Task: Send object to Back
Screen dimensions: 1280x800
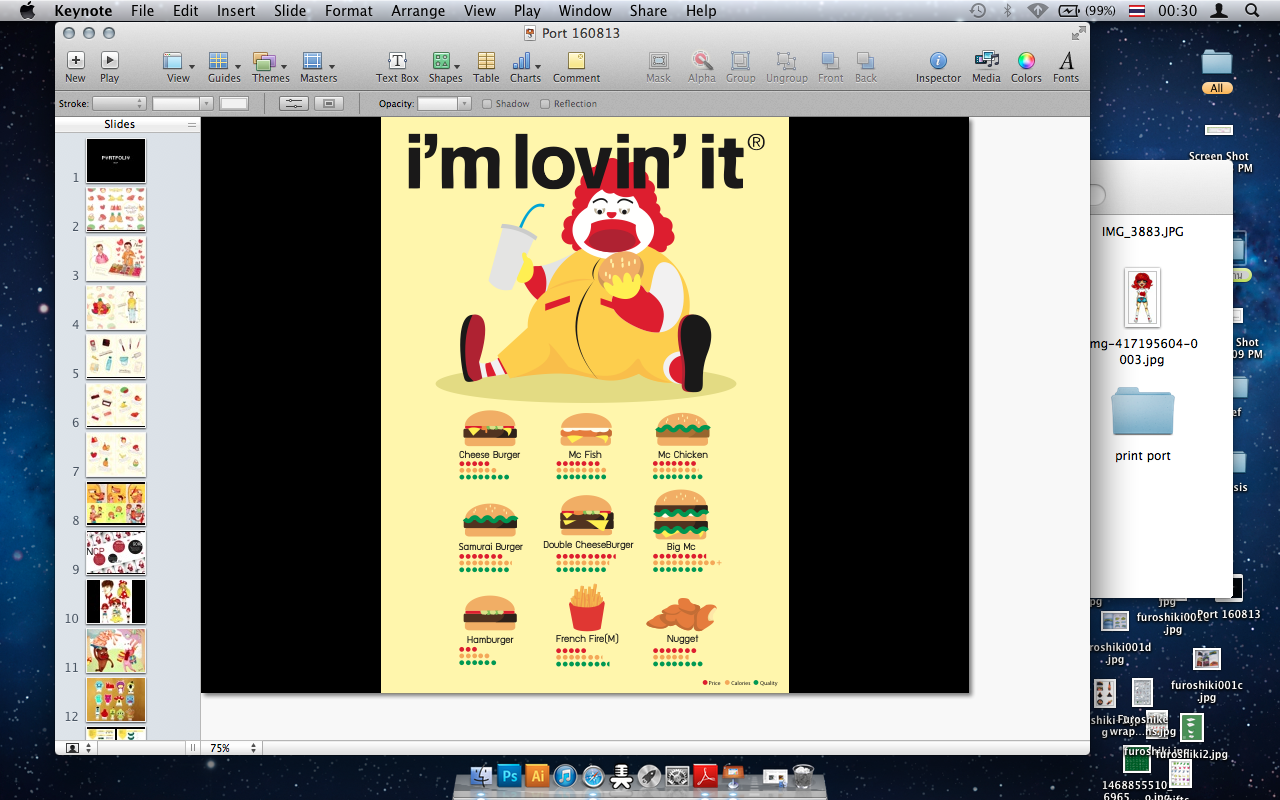Action: pyautogui.click(x=866, y=67)
